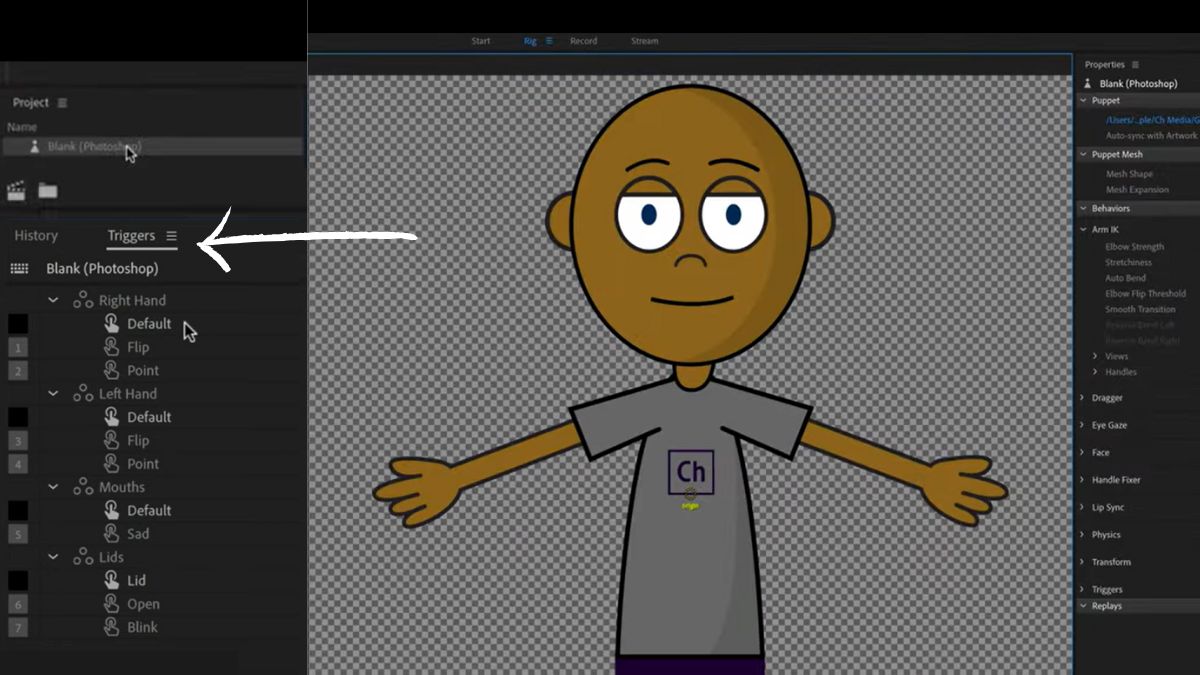Collapse the Arm IK behavior
1200x675 pixels.
pyautogui.click(x=1084, y=230)
